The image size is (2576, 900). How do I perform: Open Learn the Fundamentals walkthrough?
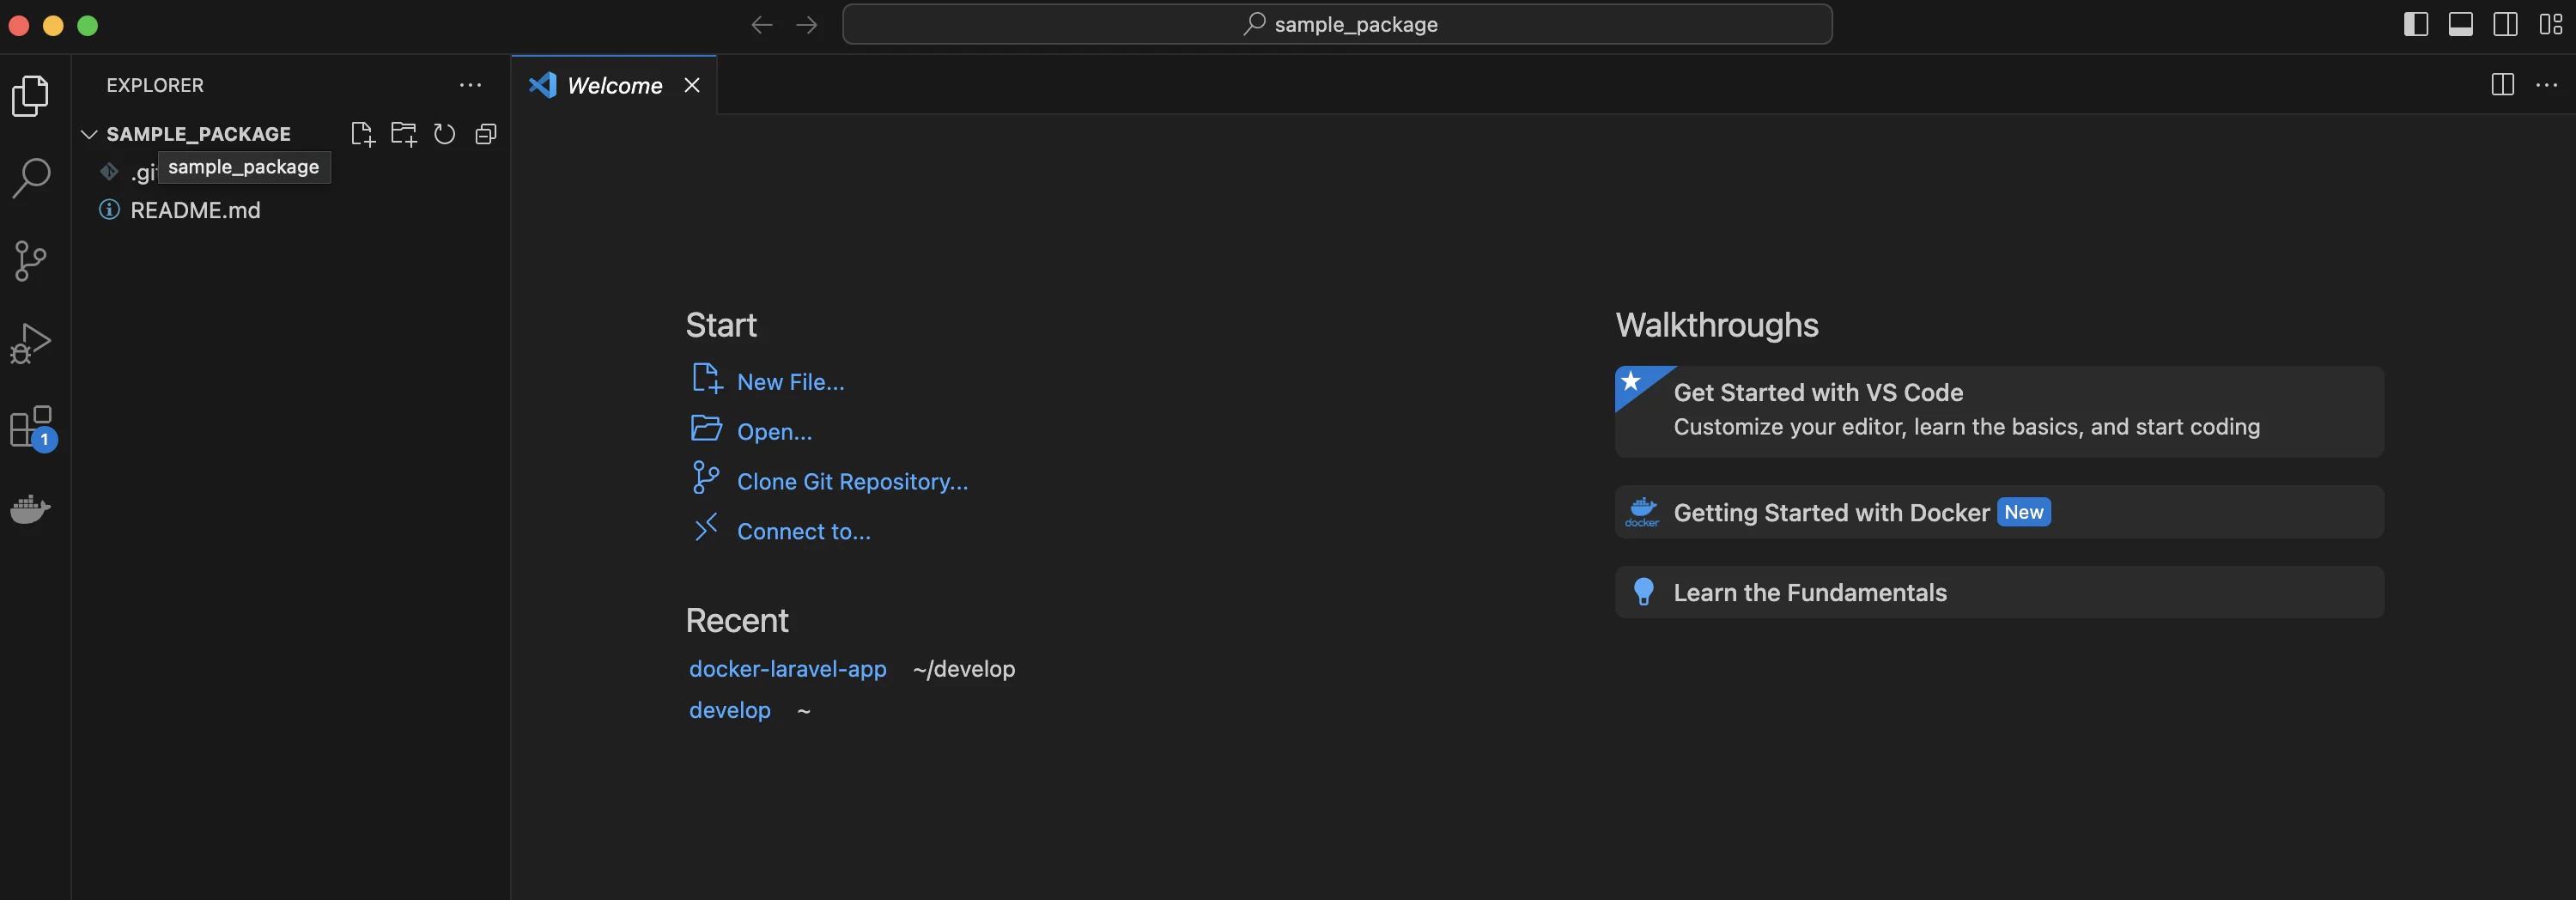tap(1999, 593)
